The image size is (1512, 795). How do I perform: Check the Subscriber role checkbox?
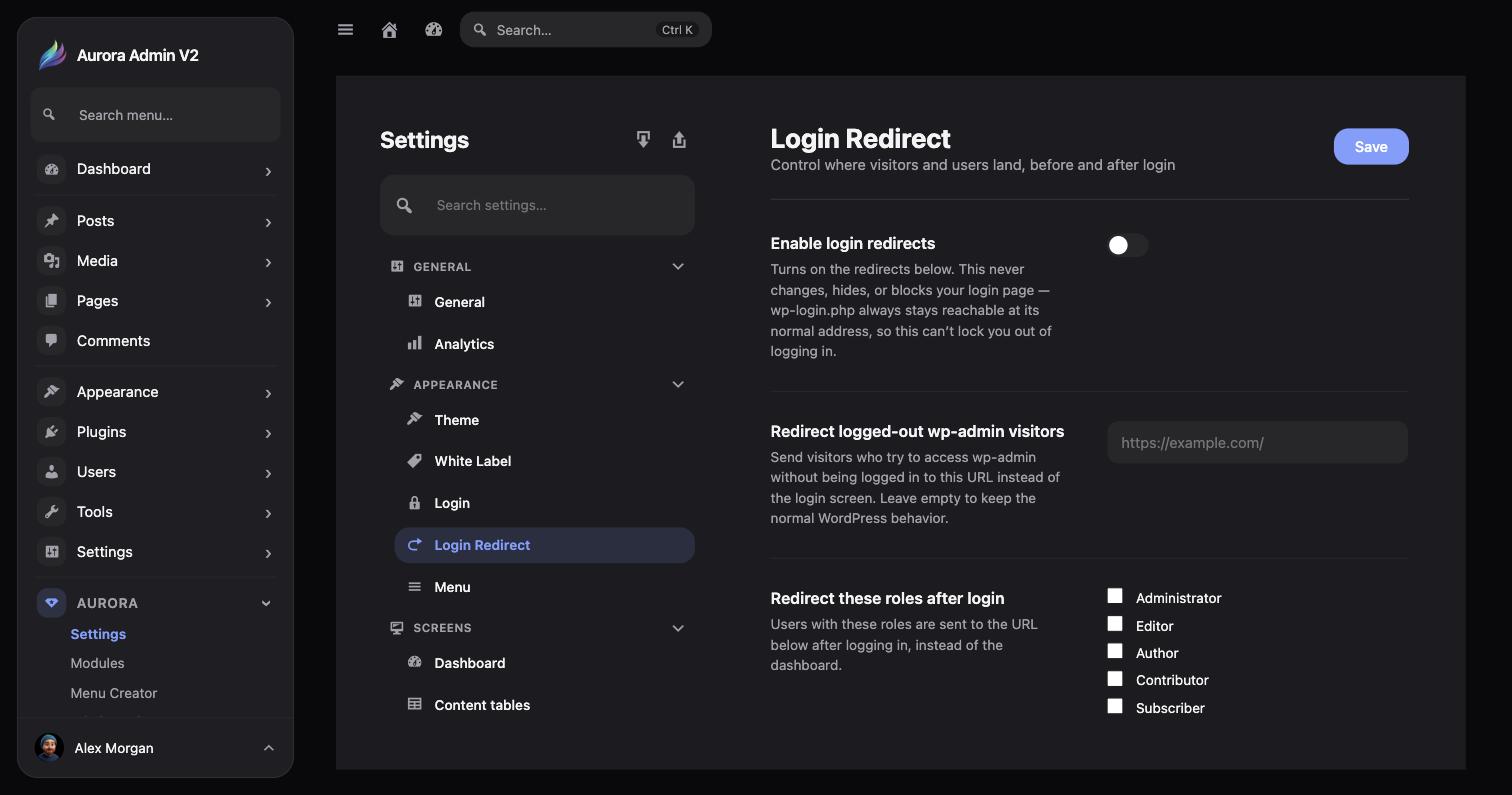tap(1115, 706)
